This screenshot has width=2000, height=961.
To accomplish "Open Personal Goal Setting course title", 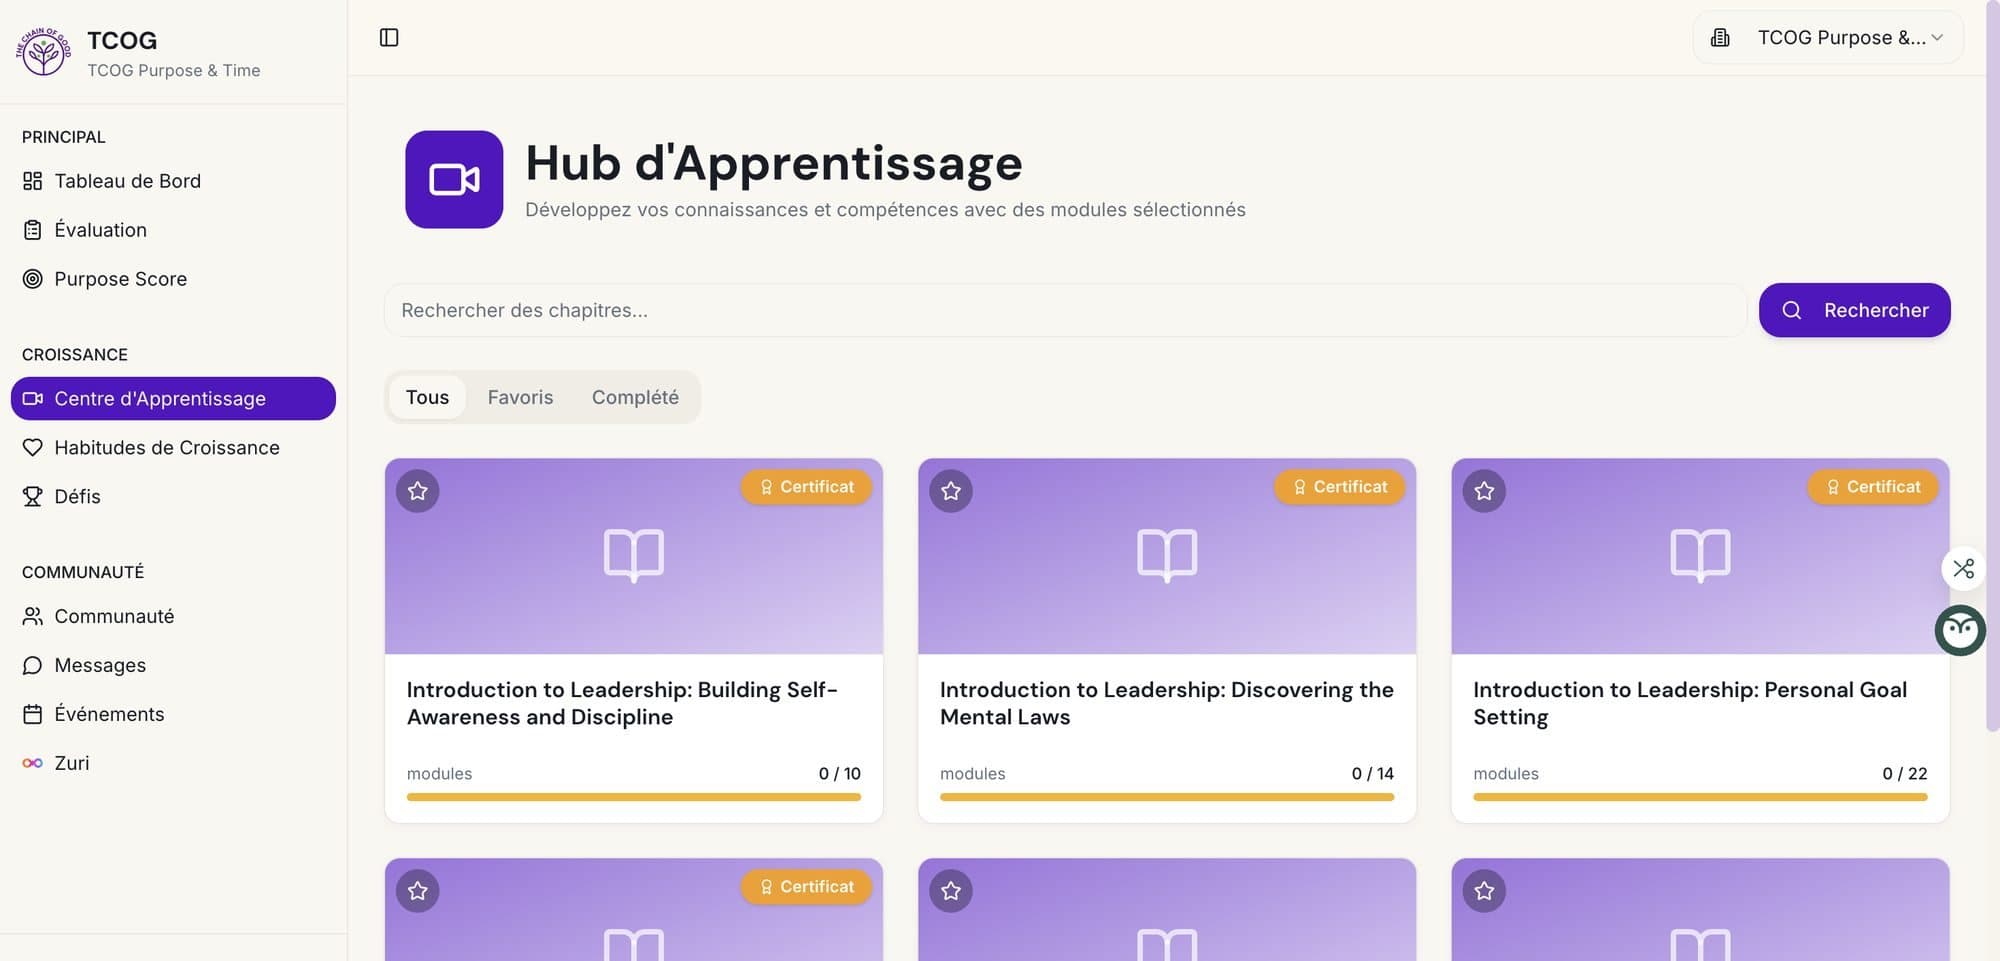I will pyautogui.click(x=1689, y=703).
